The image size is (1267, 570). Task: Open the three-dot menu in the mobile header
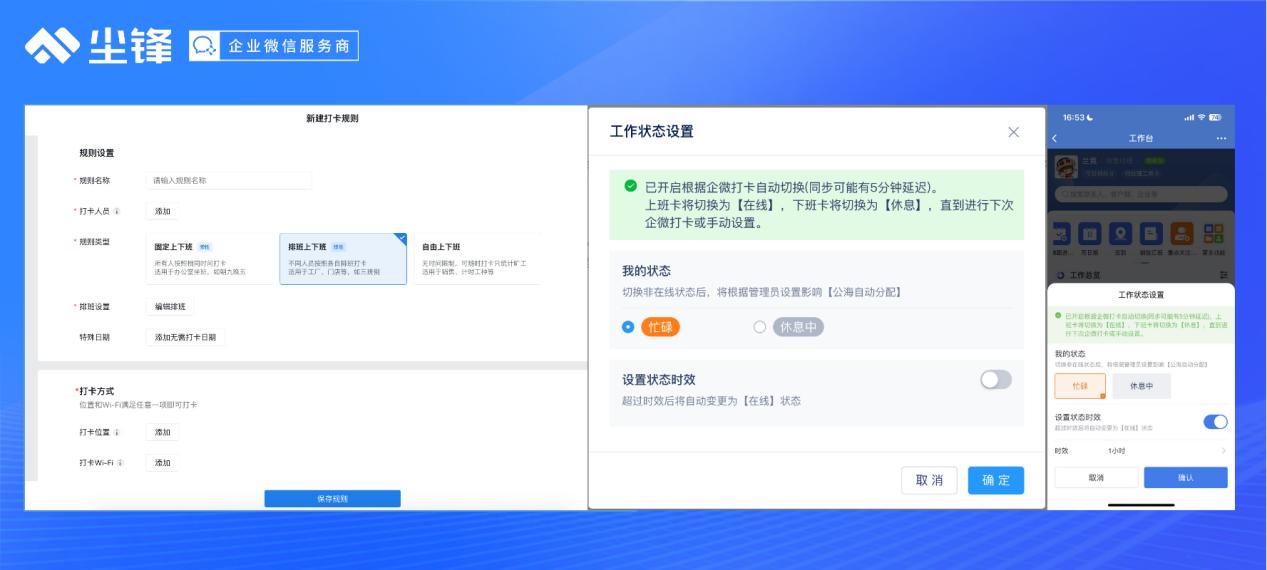[1220, 138]
